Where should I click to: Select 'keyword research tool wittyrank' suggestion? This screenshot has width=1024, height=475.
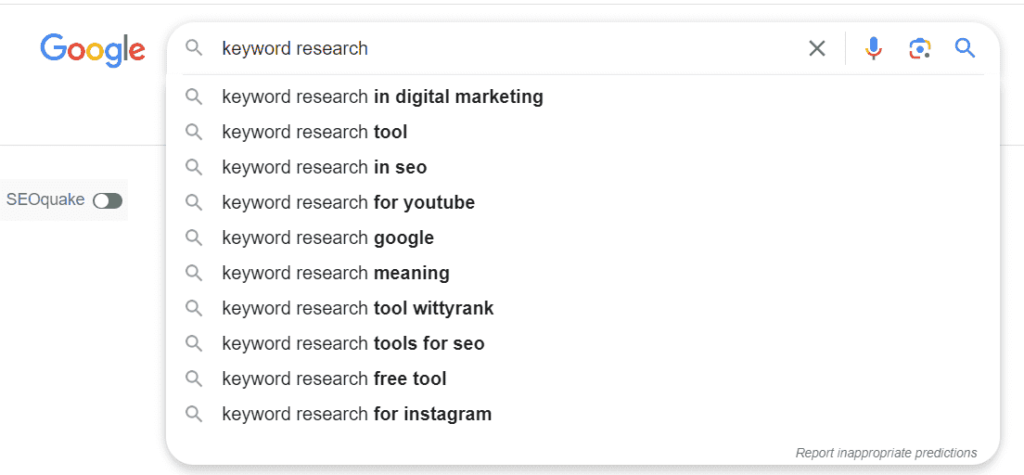coord(583,308)
